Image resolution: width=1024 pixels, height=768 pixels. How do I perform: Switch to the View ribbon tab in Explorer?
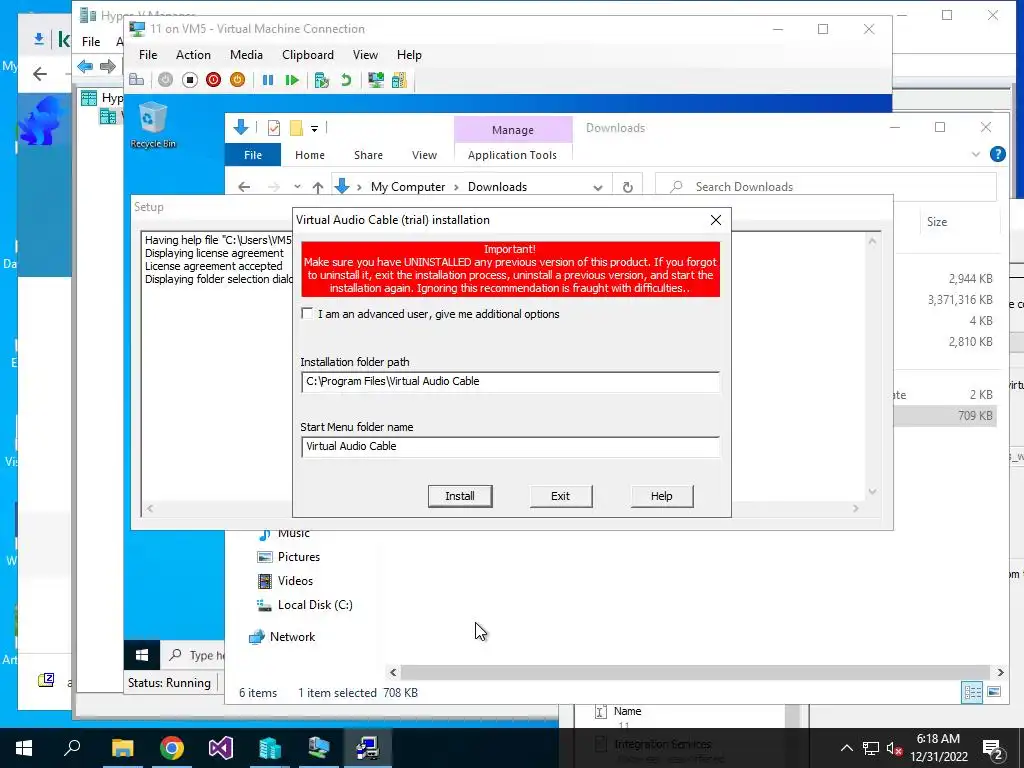click(424, 155)
